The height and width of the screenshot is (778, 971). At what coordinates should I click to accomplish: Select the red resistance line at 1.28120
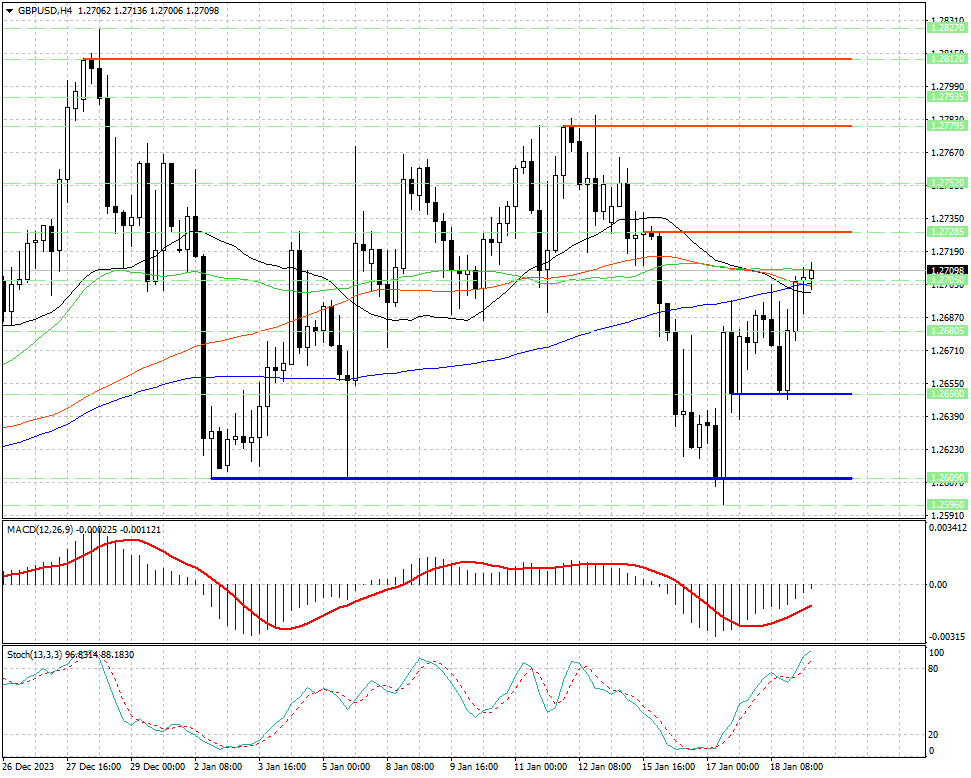point(468,59)
